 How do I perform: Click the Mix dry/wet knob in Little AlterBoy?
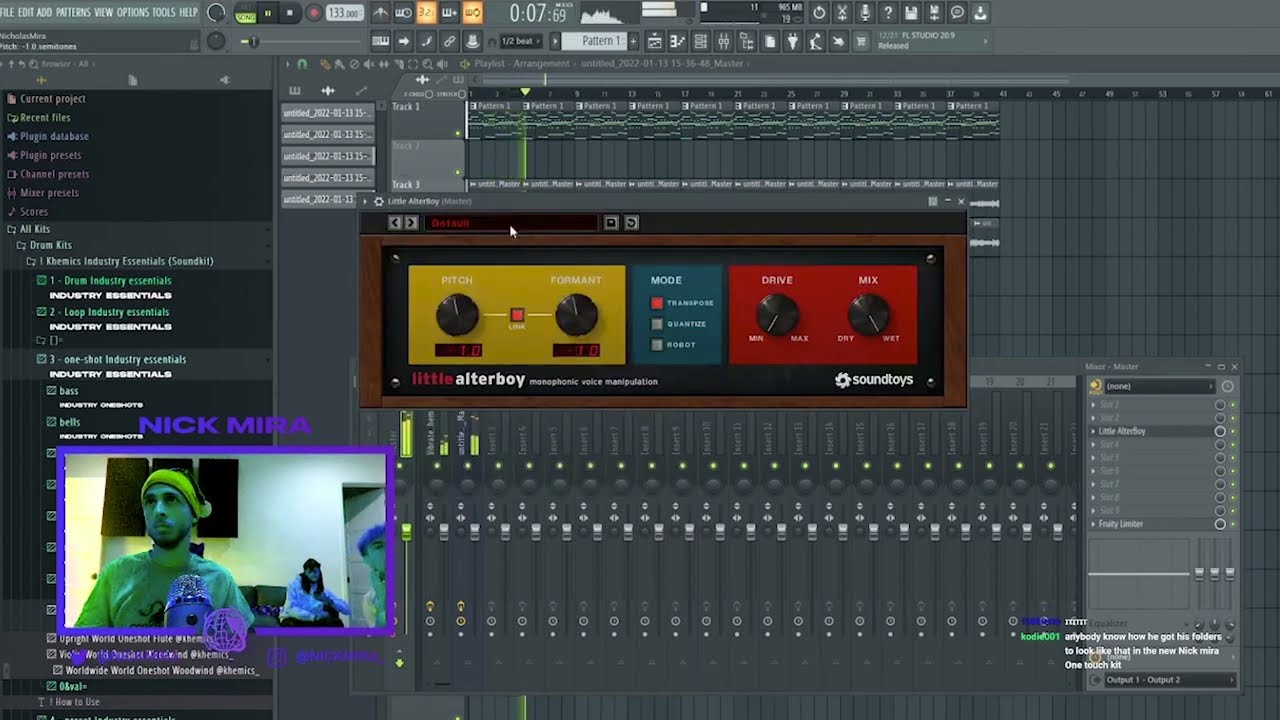coord(868,316)
